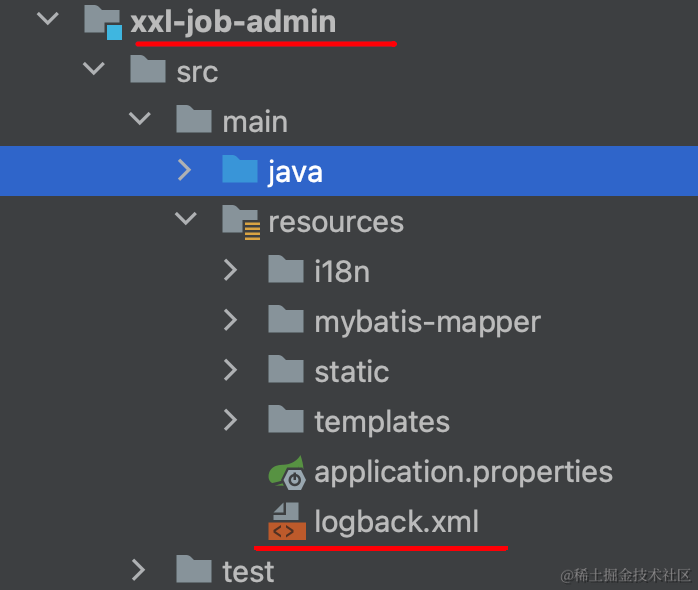Collapse the main folder chevron
The image size is (698, 590).
point(140,118)
